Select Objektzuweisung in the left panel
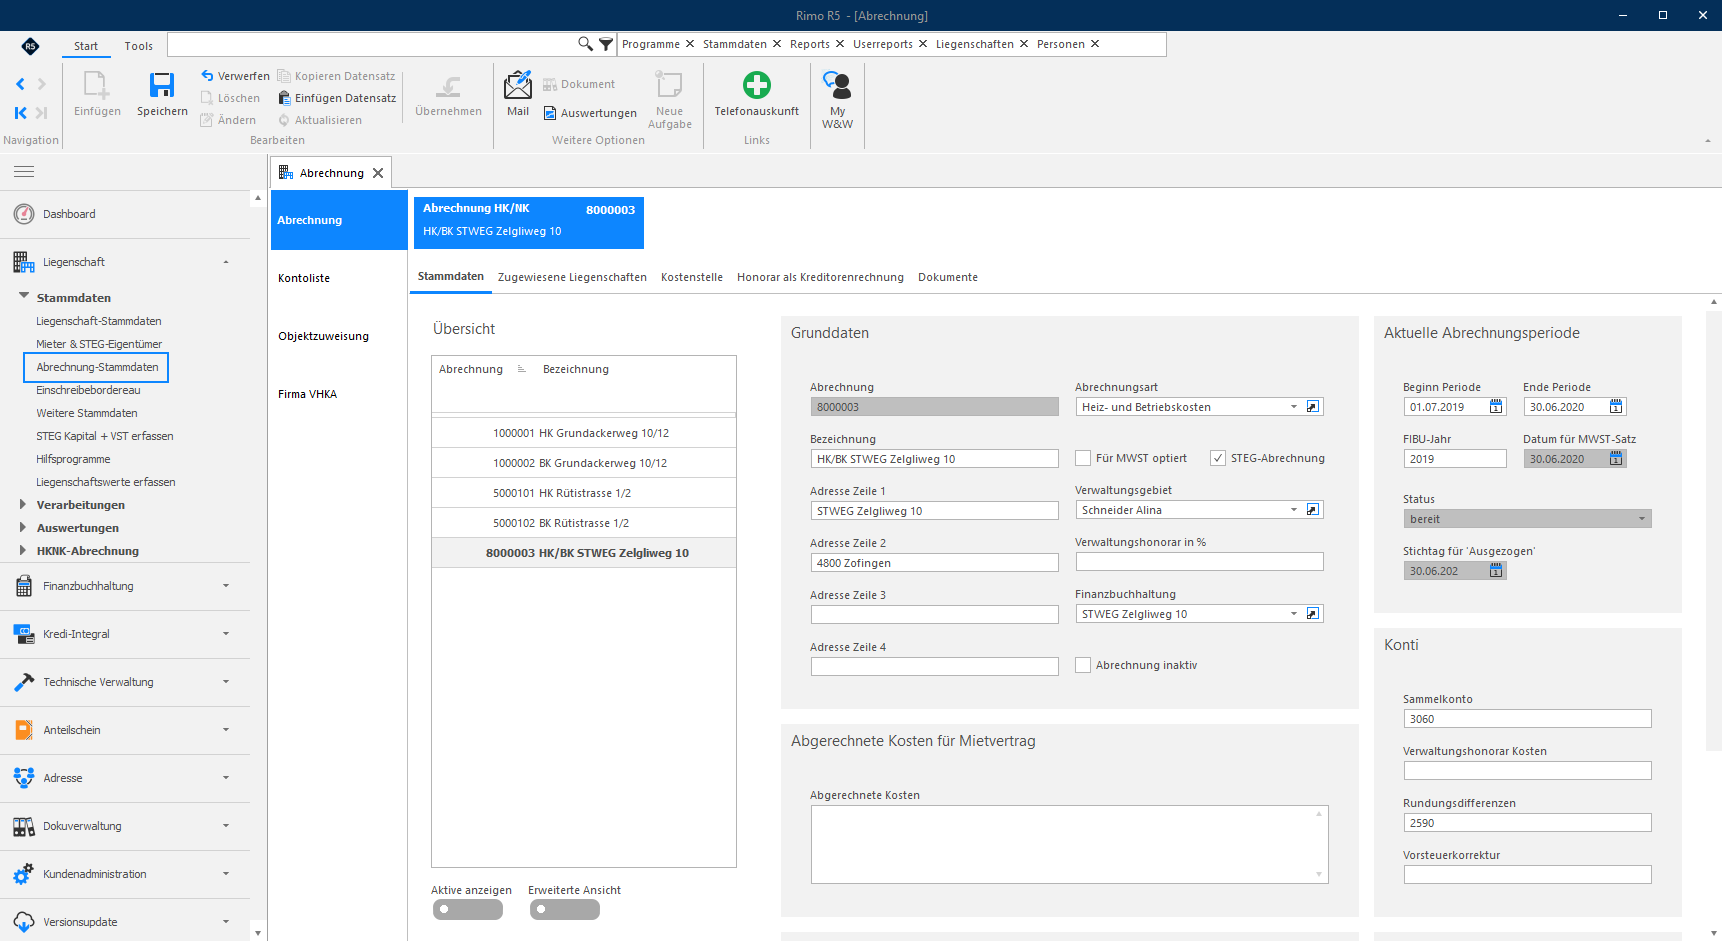 323,336
